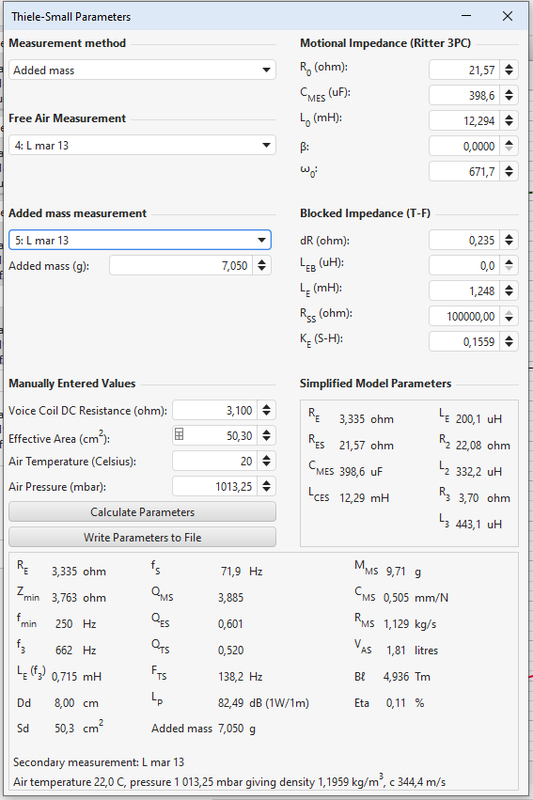The width and height of the screenshot is (533, 800).
Task: Click the LP value 82,49 dB
Action: tap(264, 703)
